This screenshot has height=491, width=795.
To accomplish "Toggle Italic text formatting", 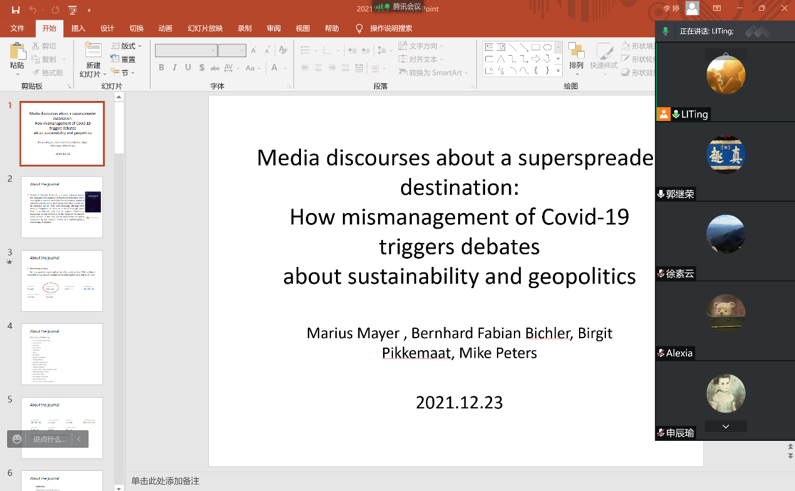I will coord(175,68).
